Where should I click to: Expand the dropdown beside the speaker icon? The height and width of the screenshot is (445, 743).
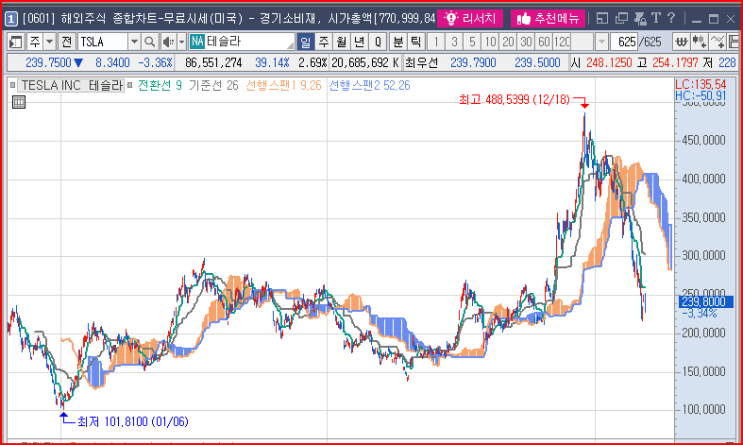[181, 42]
